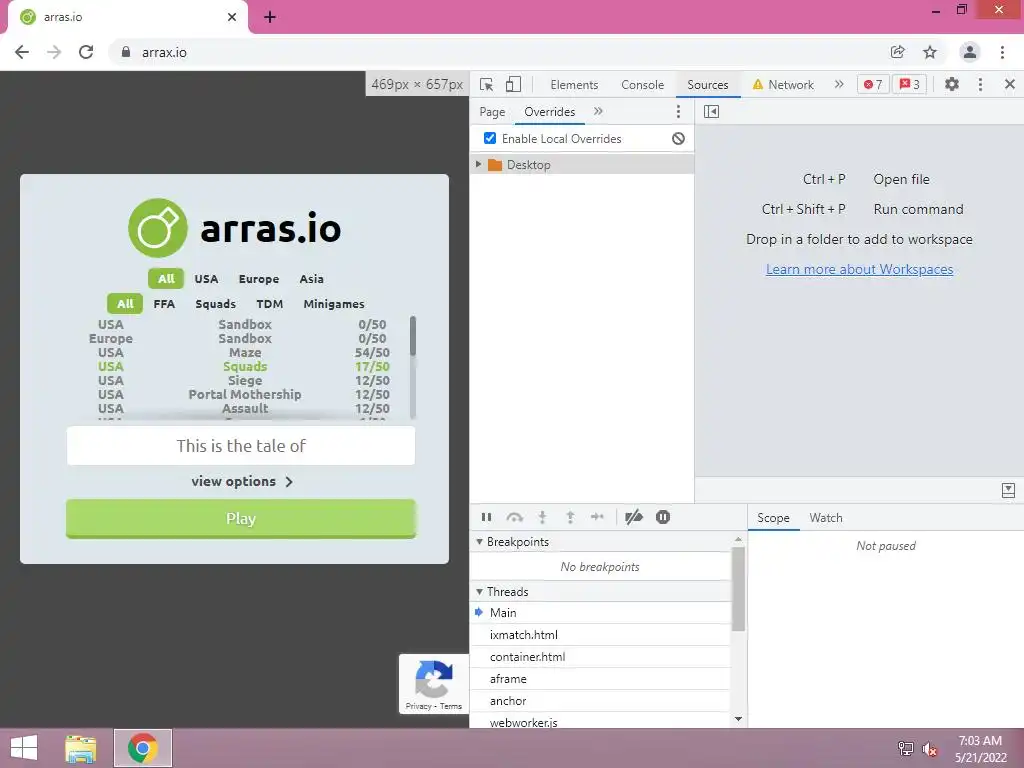Select the Portal Mothership server row
Image resolution: width=1024 pixels, height=768 pixels.
pos(241,394)
